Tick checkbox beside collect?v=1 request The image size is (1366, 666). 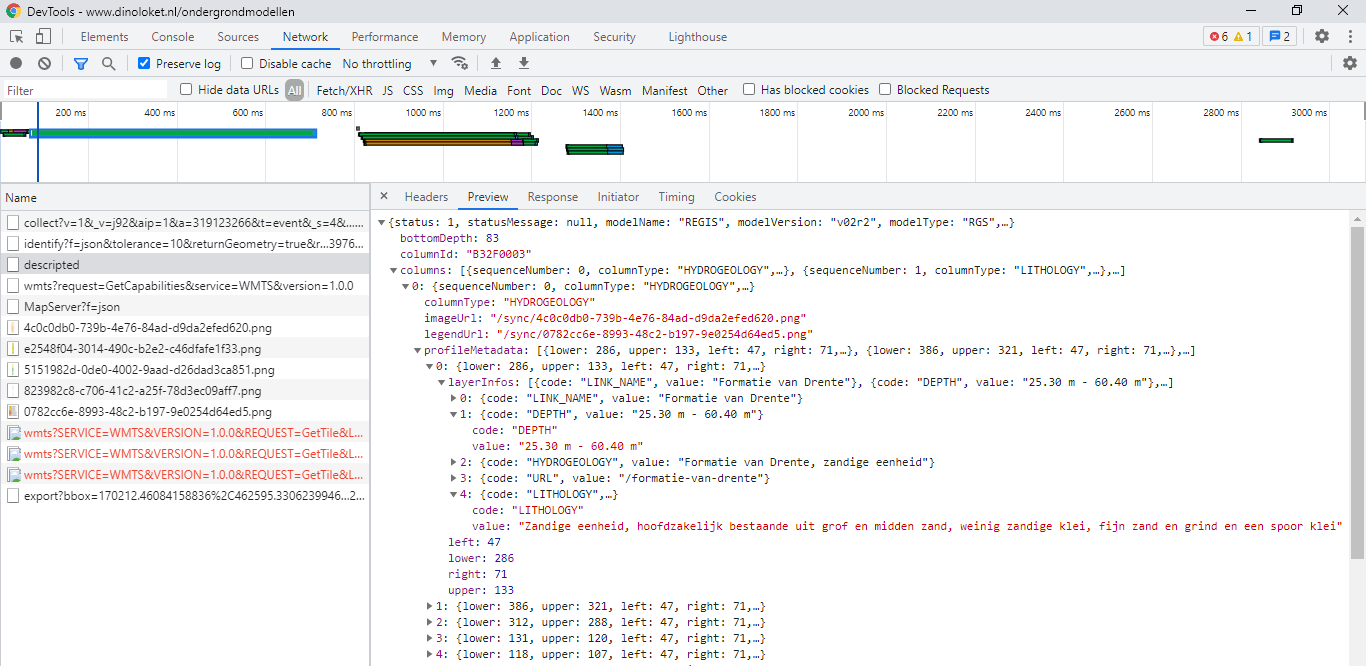pos(14,223)
